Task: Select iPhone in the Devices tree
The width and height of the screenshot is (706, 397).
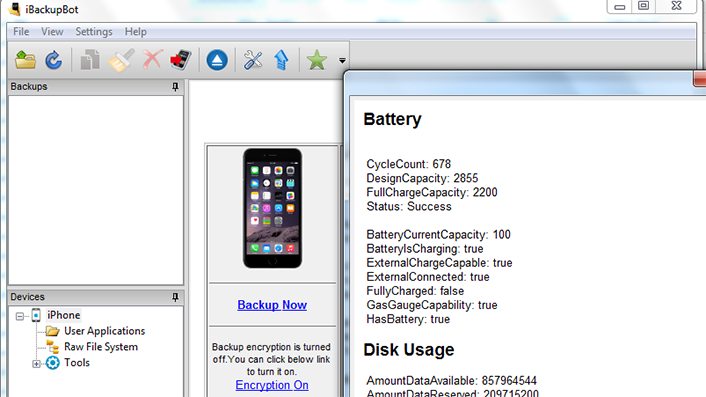Action: [63, 315]
